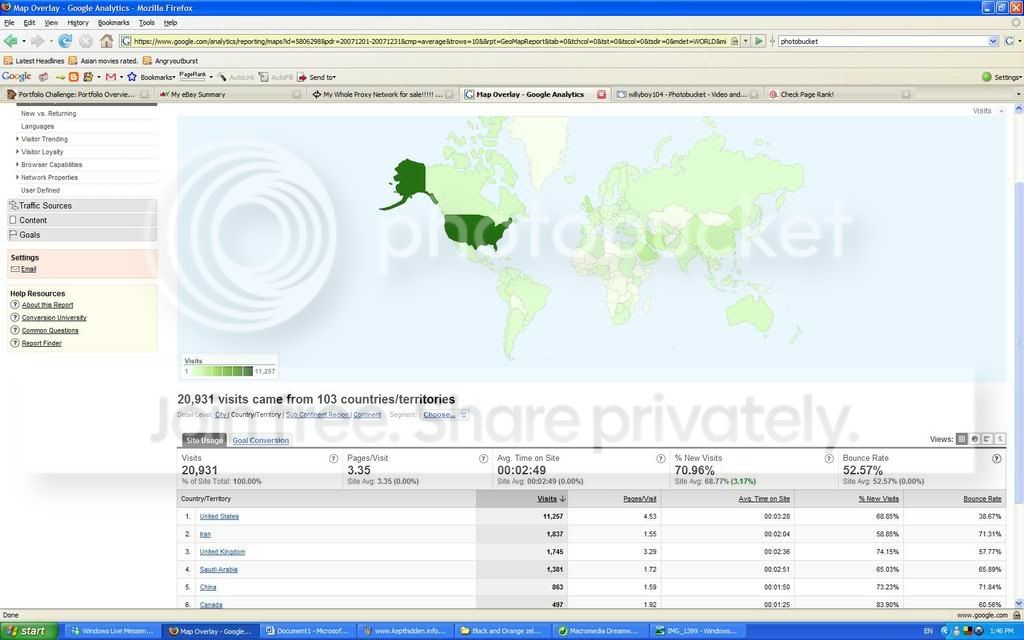
Task: Reload the page with the Reload icon
Action: (x=65, y=41)
